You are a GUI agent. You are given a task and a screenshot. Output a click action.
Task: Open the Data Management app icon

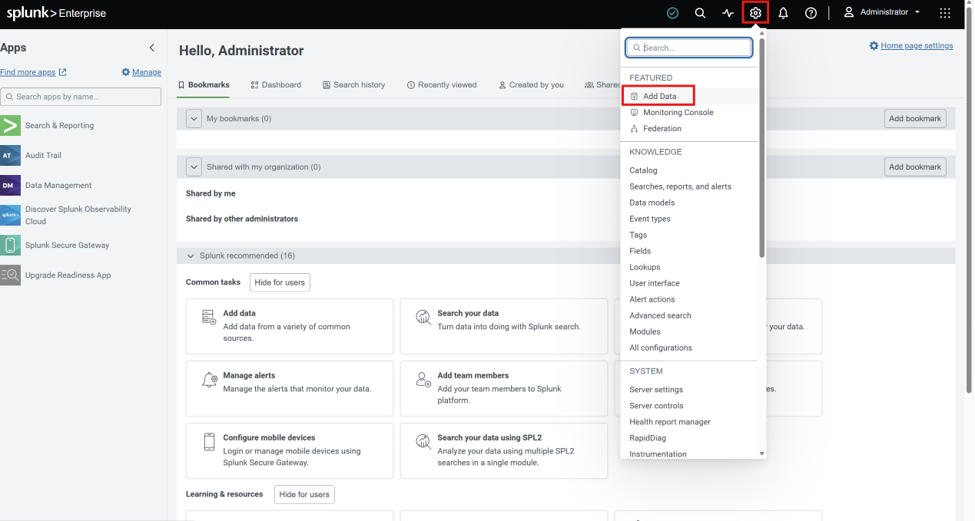[x=10, y=185]
